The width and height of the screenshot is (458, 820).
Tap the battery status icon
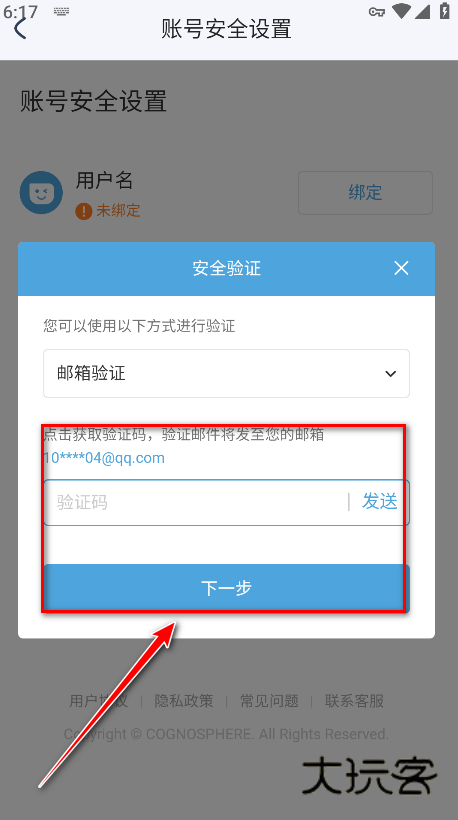pyautogui.click(x=444, y=10)
